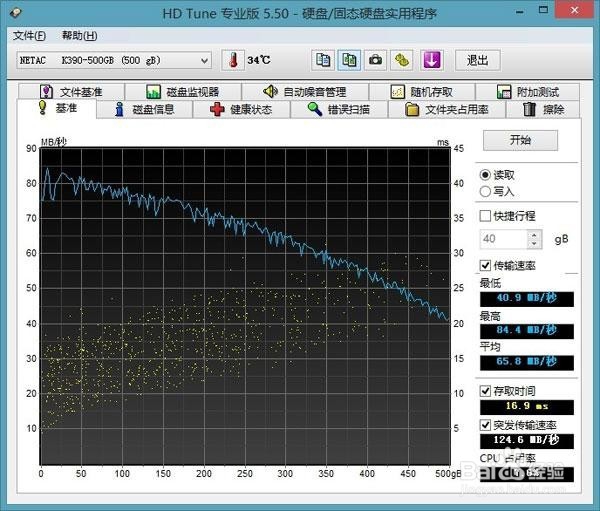Click the burst rate value 124.6 MB/秒
The width and height of the screenshot is (600, 511).
click(527, 441)
